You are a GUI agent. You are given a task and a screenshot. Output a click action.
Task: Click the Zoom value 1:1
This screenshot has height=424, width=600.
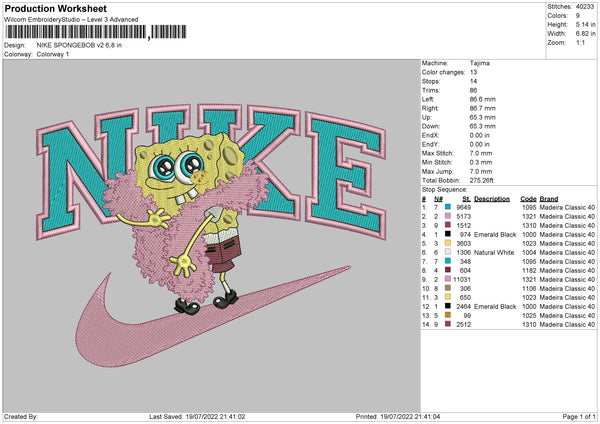(x=580, y=42)
